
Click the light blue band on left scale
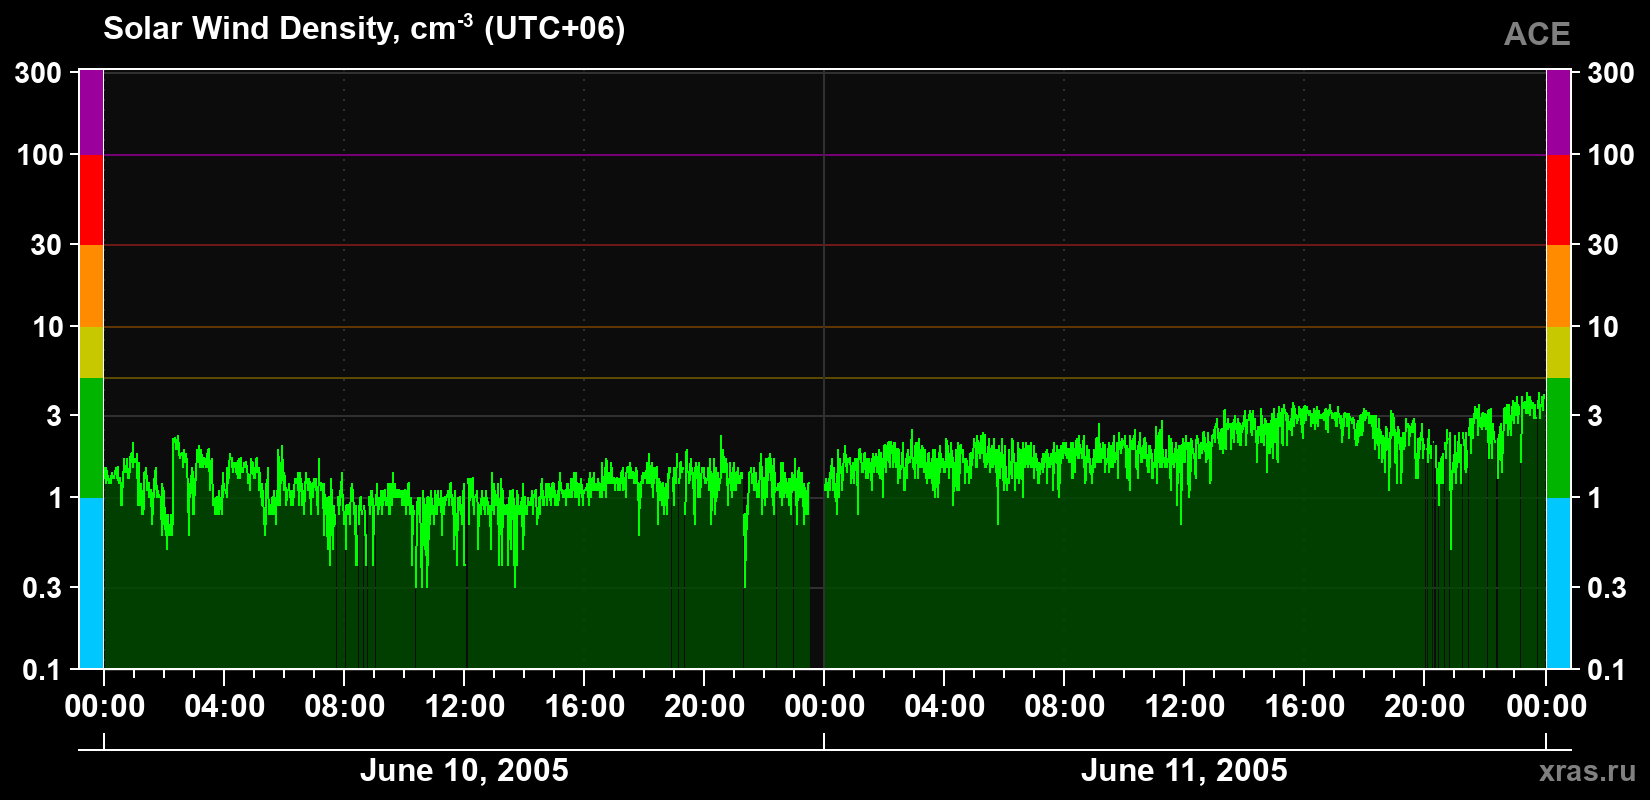[91, 583]
